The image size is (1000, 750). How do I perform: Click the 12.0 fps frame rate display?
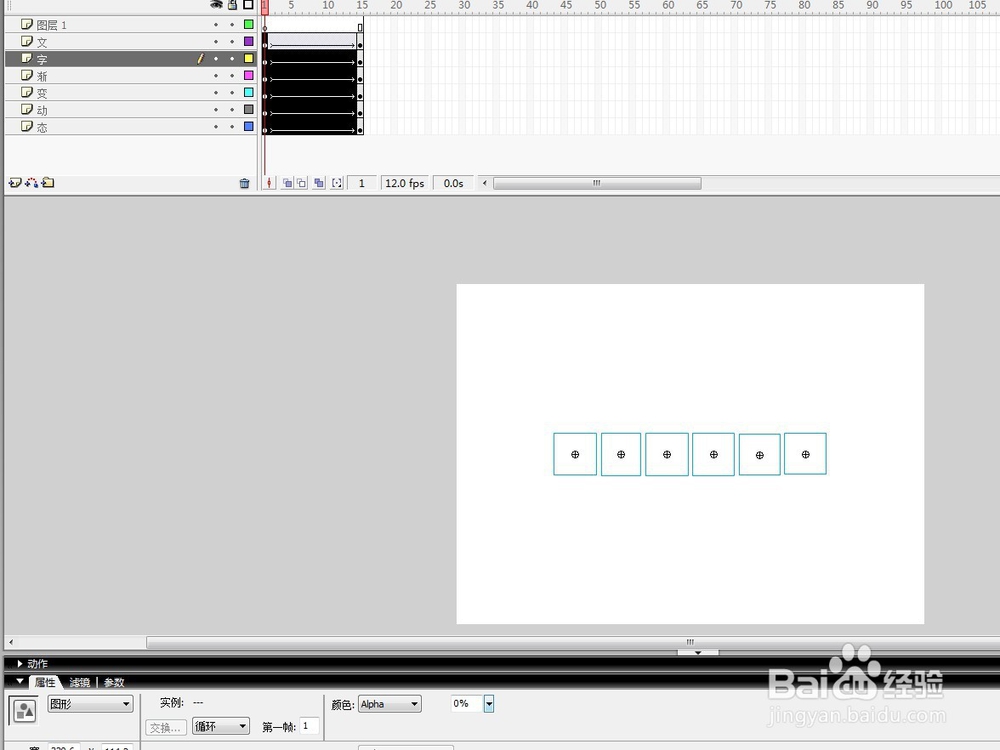404,183
